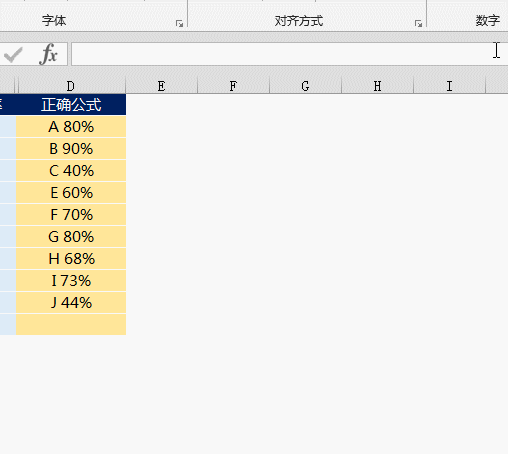Select column G header
Viewport: 508px width, 454px height.
pyautogui.click(x=306, y=86)
